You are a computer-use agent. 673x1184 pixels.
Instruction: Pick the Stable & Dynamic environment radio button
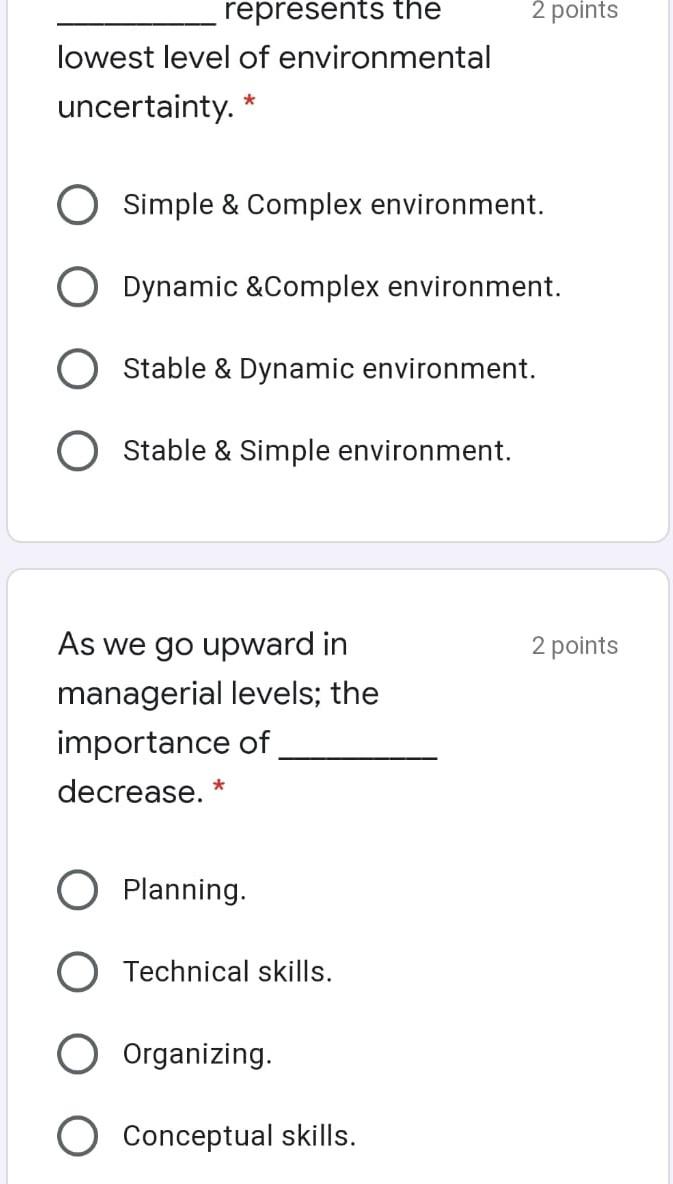coord(77,369)
